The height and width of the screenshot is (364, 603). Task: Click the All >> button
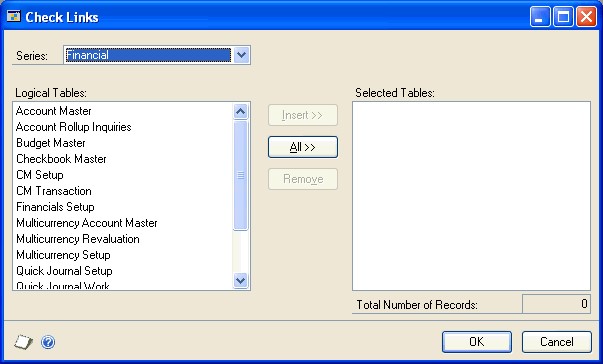point(303,147)
